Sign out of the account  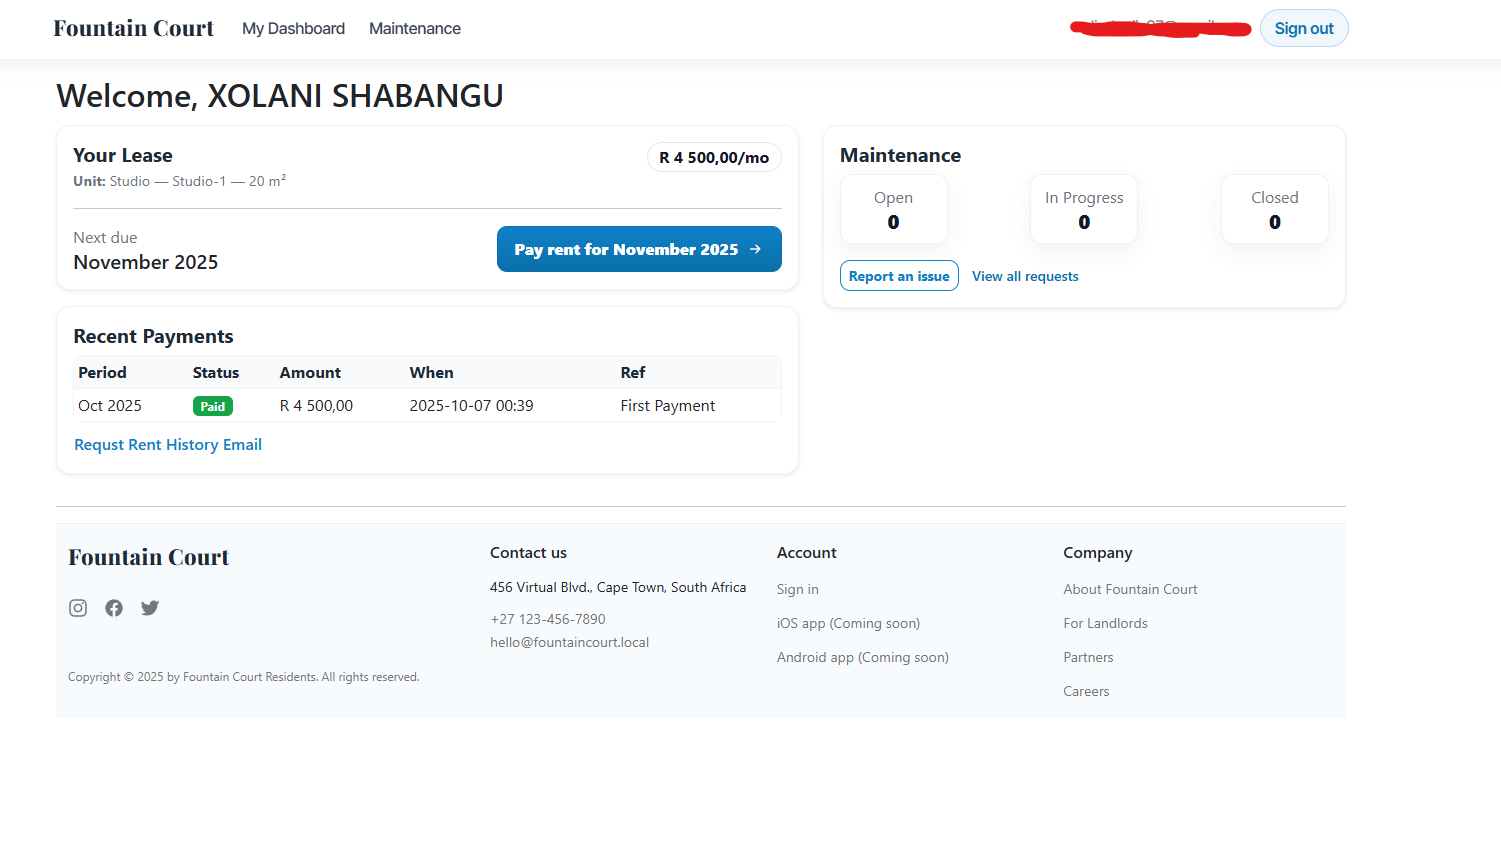[1304, 28]
